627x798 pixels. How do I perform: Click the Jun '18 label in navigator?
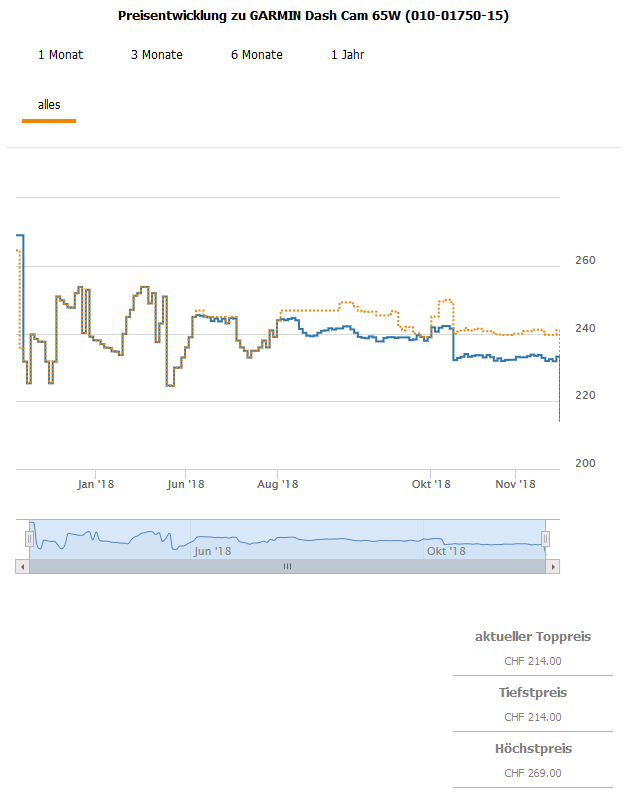[212, 551]
